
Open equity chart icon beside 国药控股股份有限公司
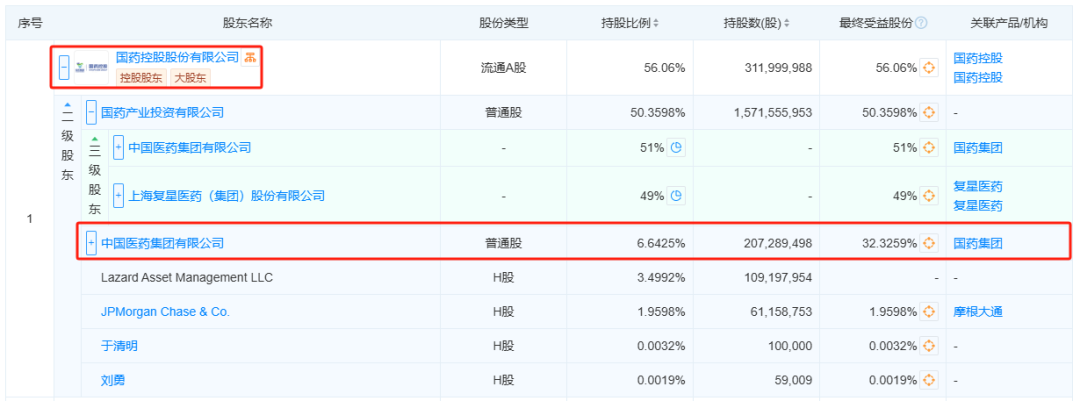coord(250,57)
